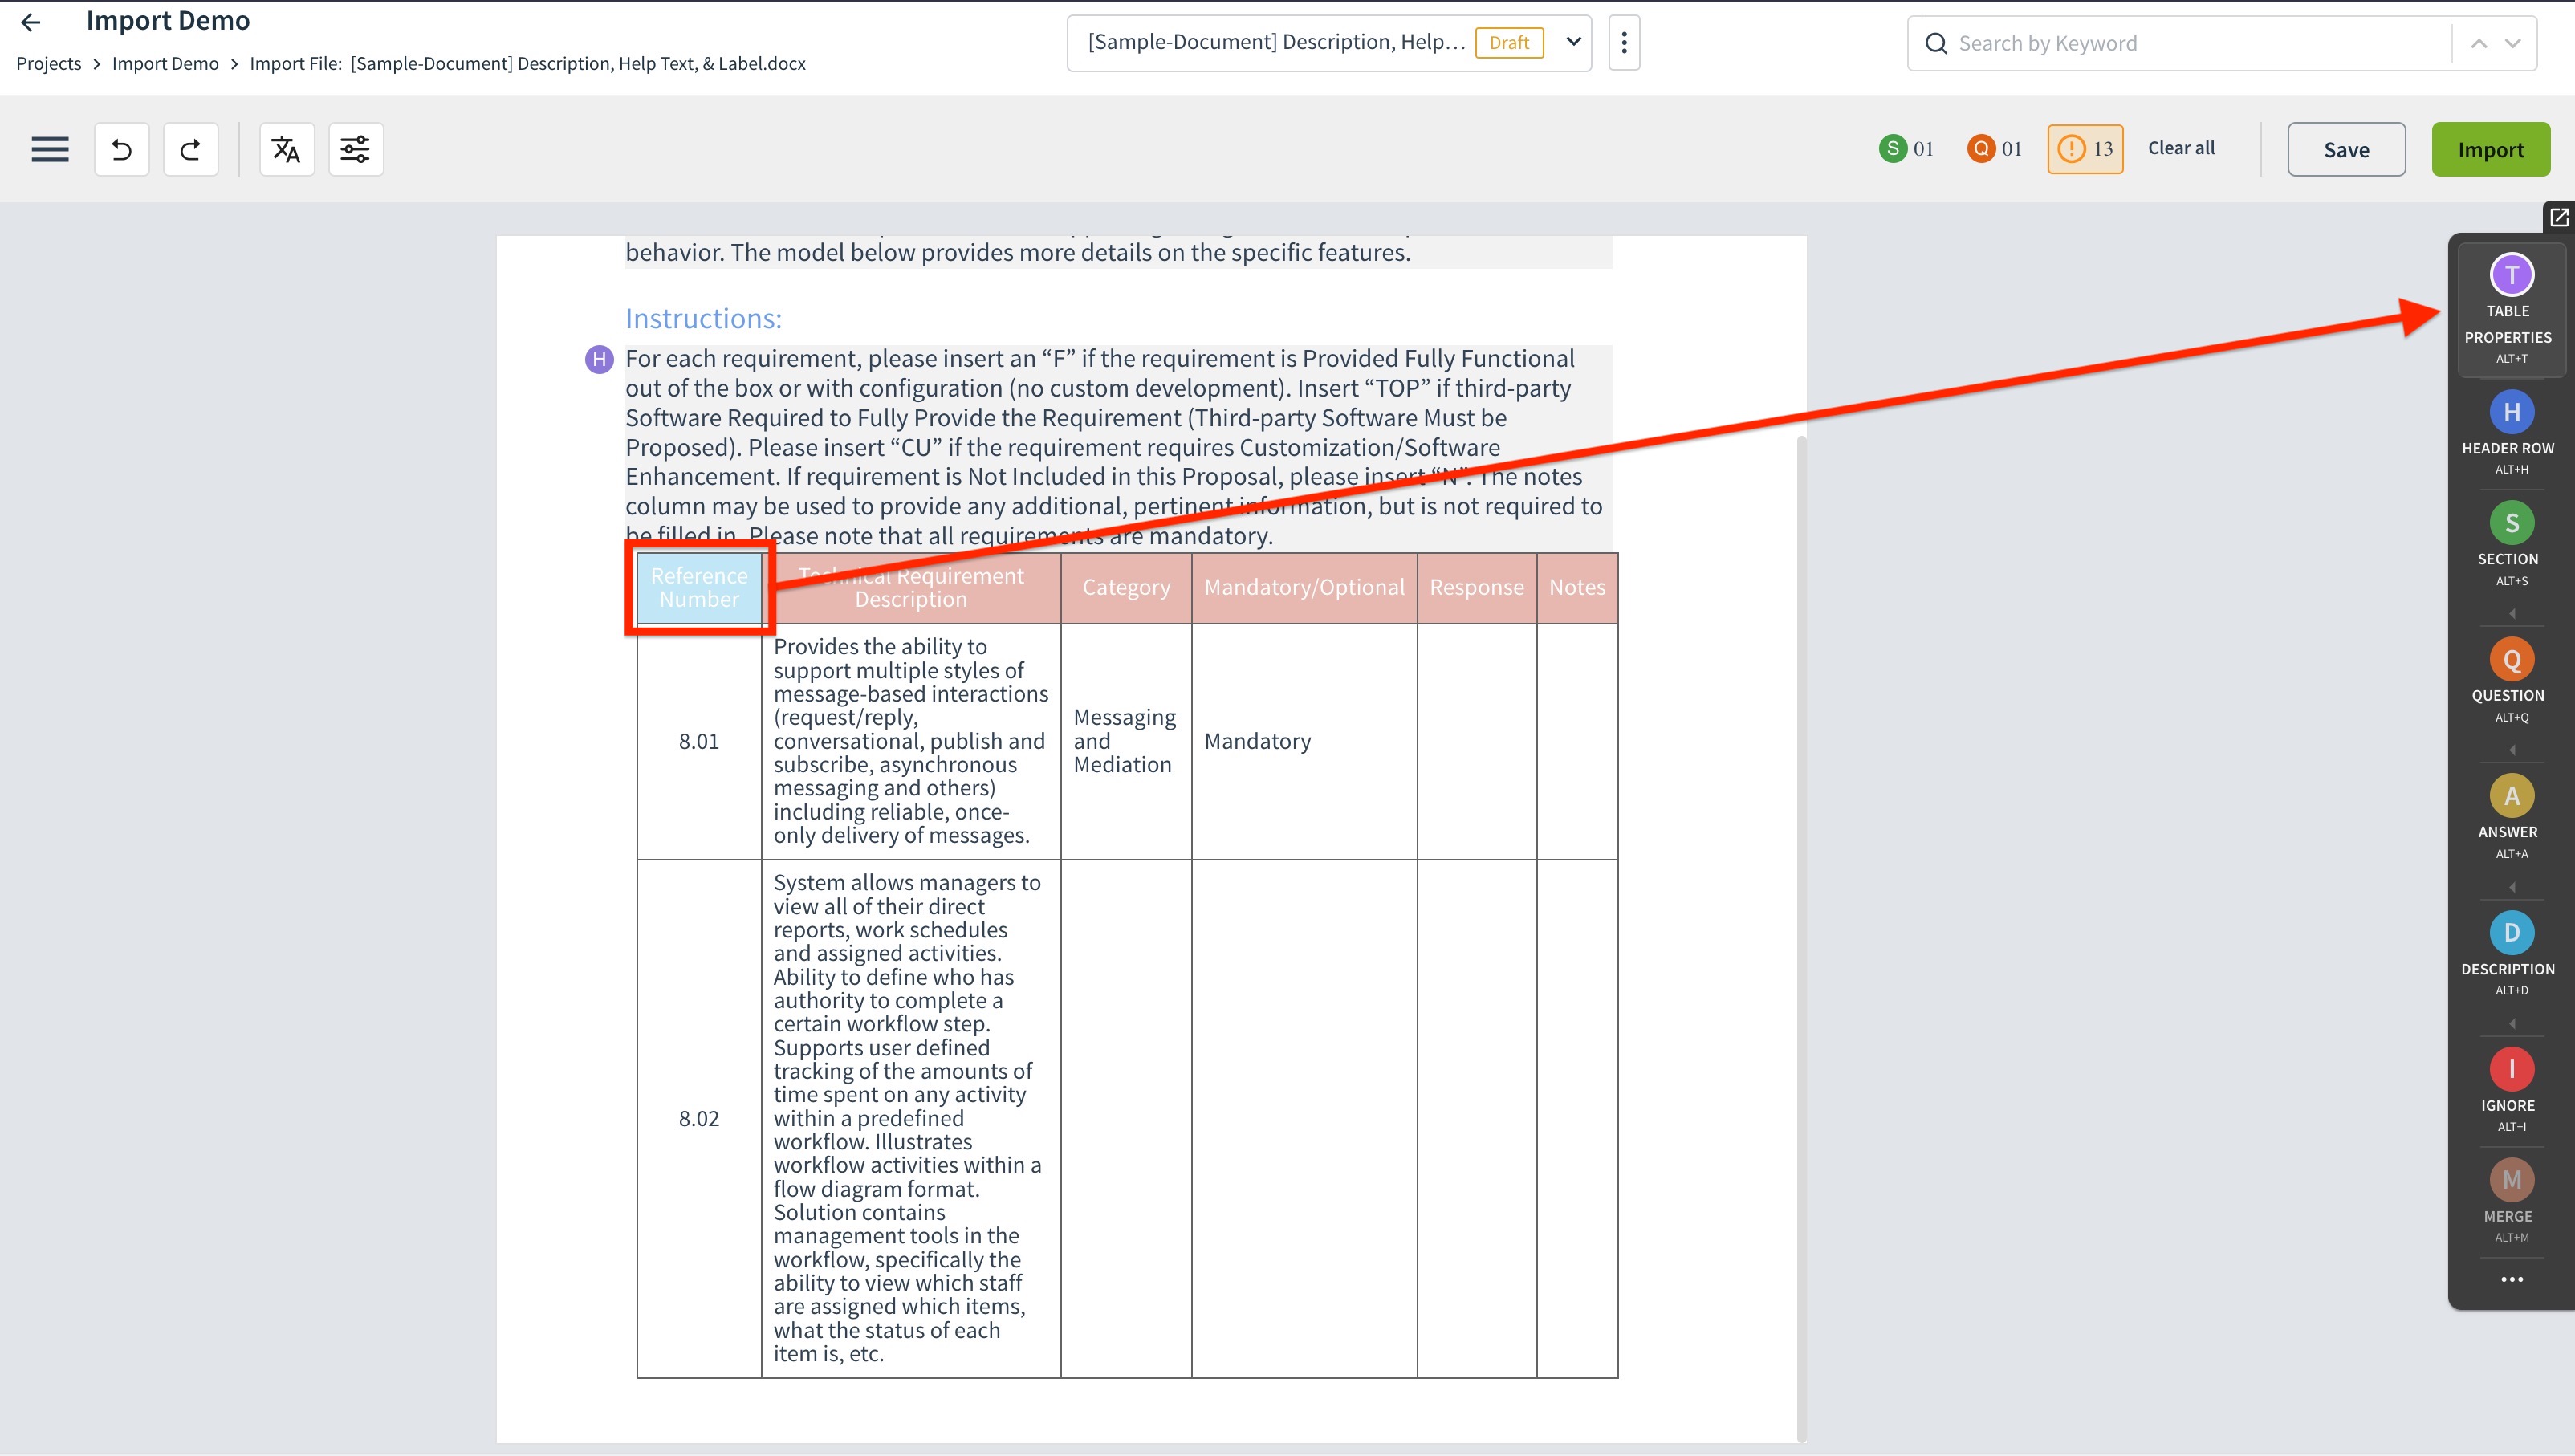Pop out the tagging panel
Screen dimensions: 2575x1456
(x=2558, y=217)
